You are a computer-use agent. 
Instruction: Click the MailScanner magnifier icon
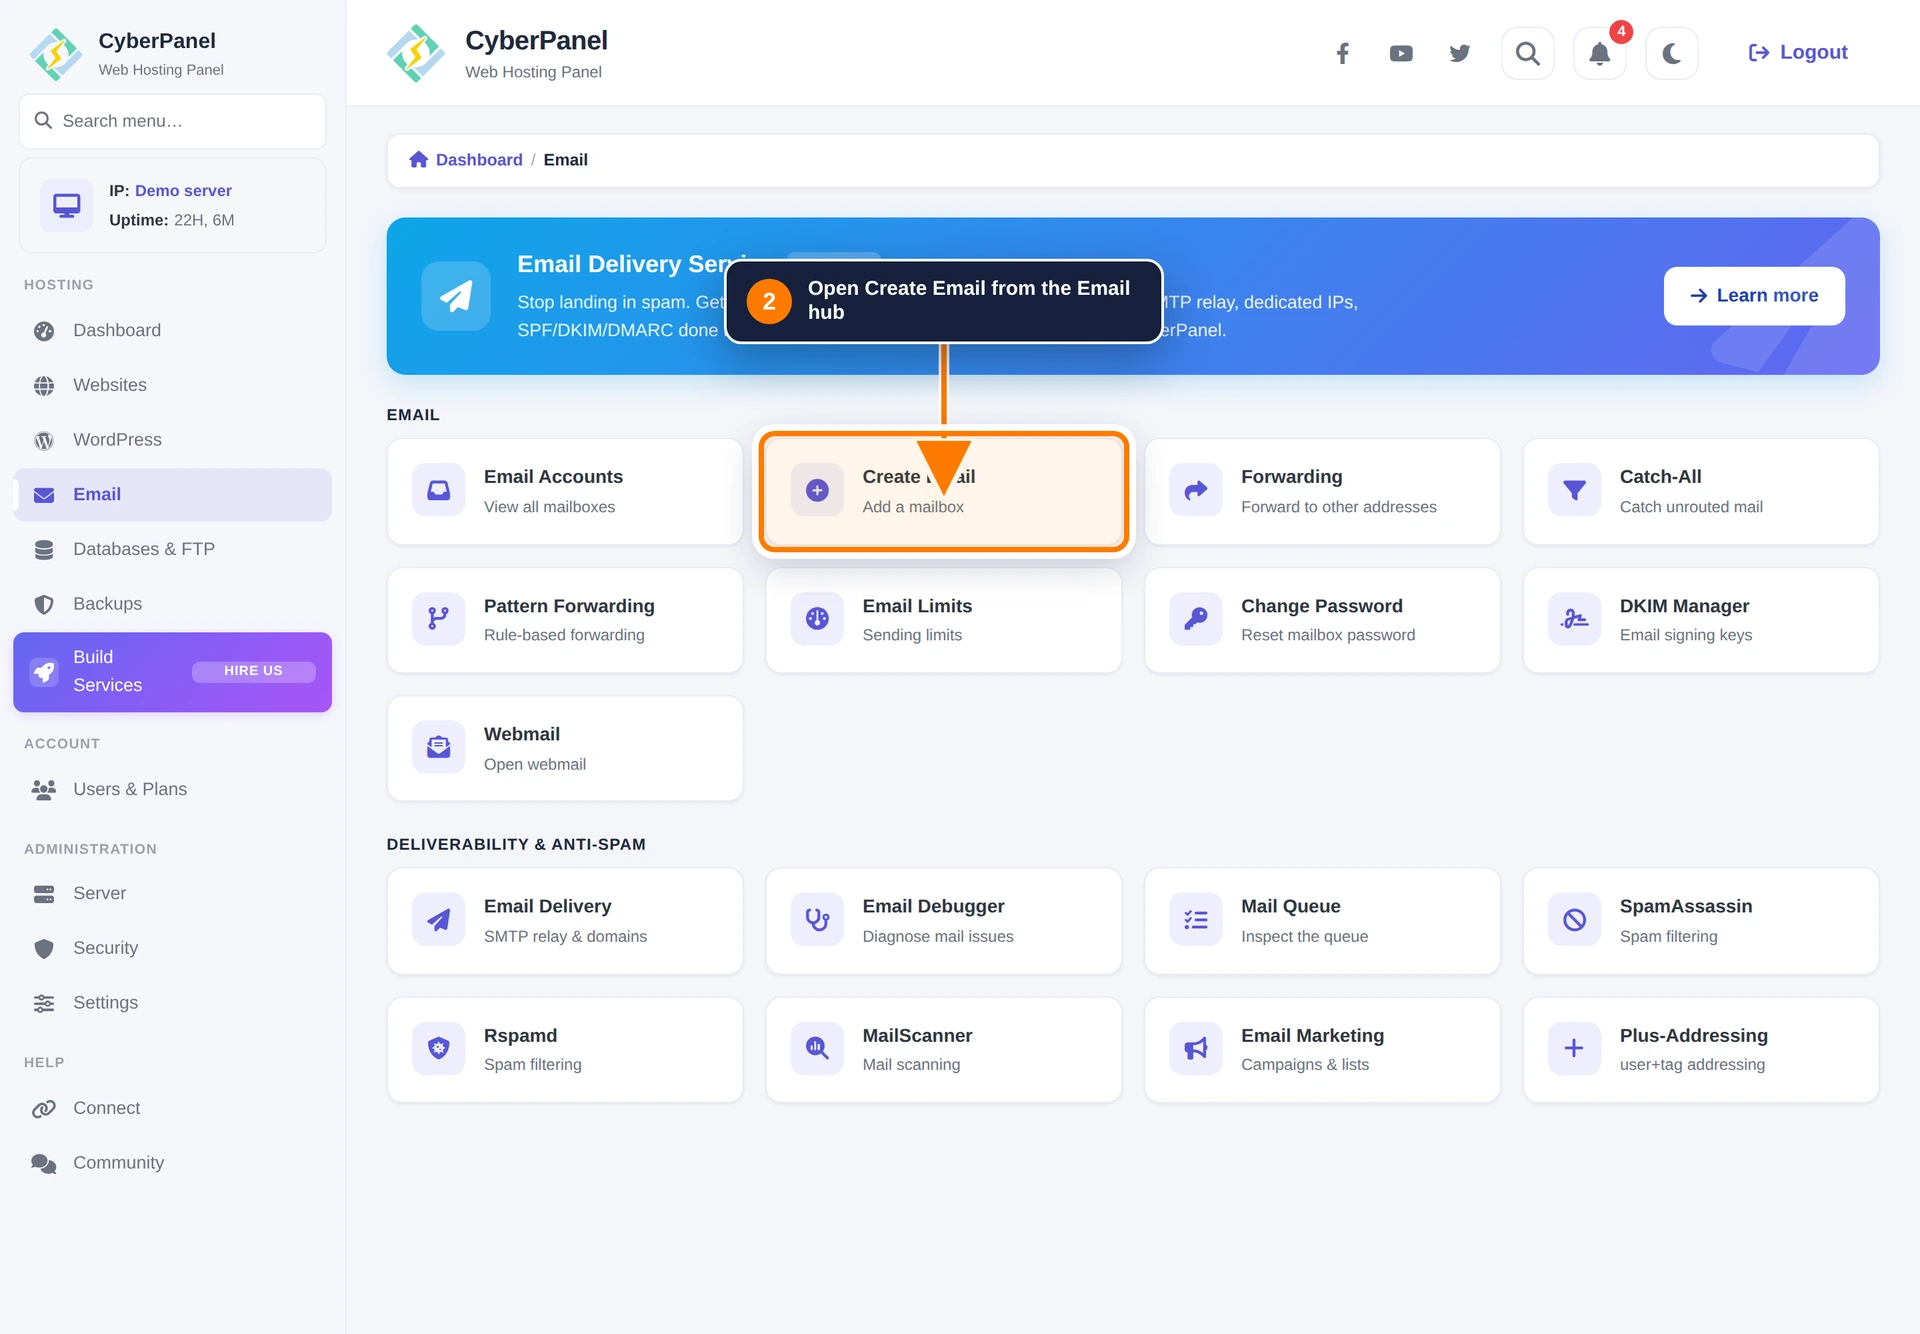817,1049
